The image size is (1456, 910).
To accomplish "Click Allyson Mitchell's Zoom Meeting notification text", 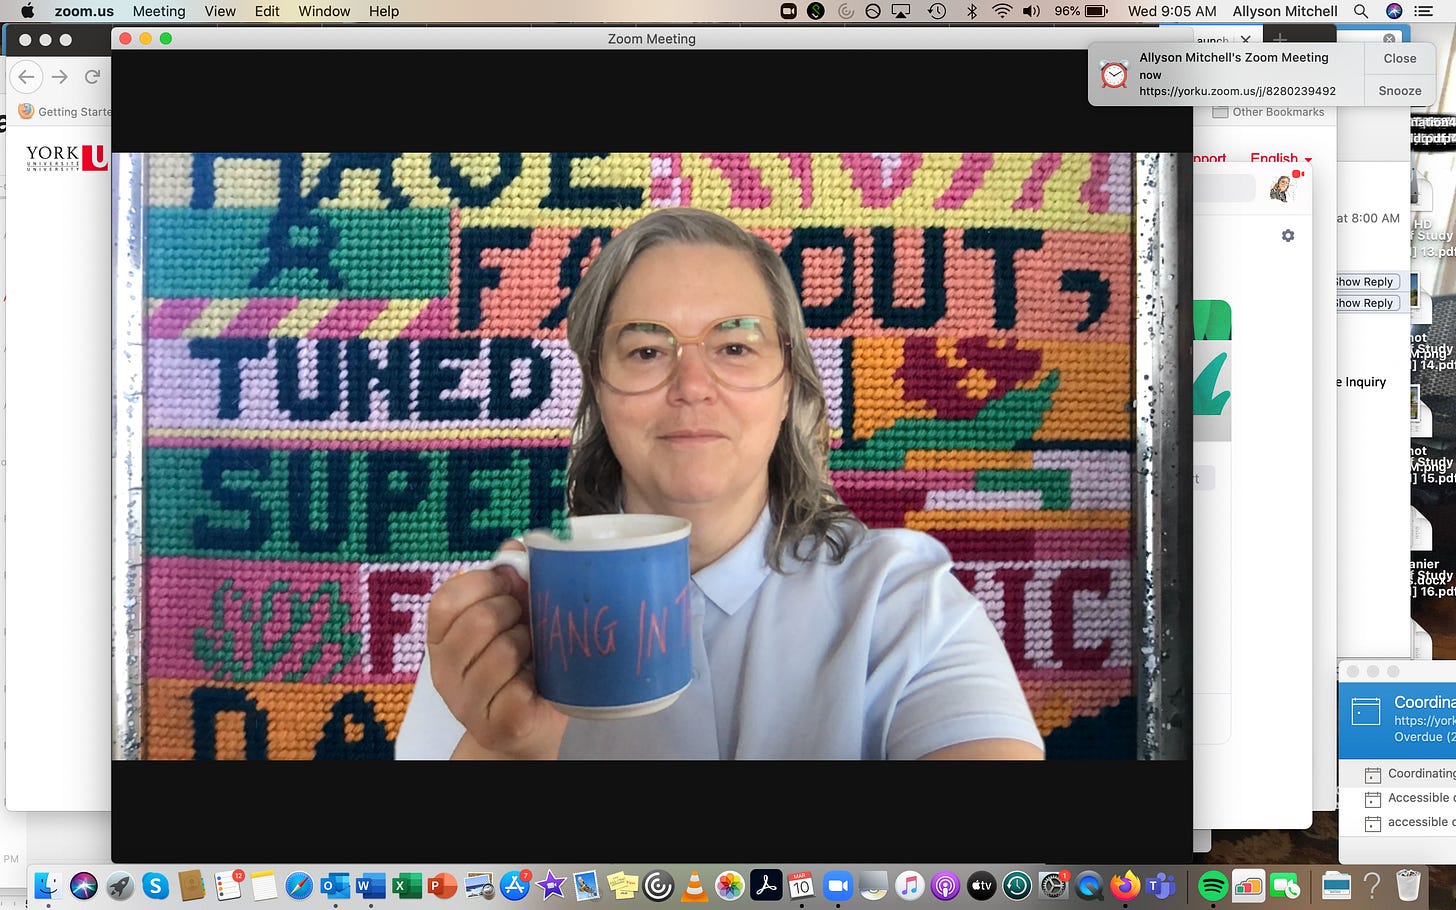I will 1234,57.
